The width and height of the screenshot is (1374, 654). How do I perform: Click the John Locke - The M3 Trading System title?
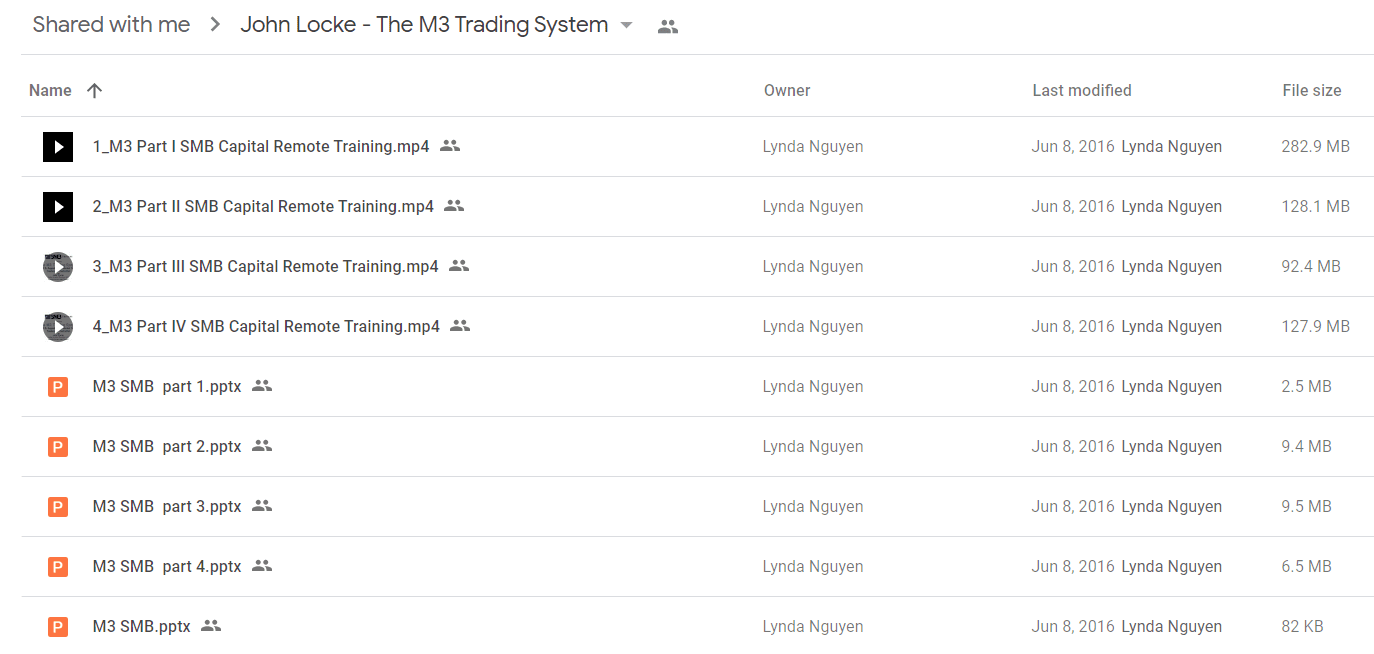[x=424, y=25]
